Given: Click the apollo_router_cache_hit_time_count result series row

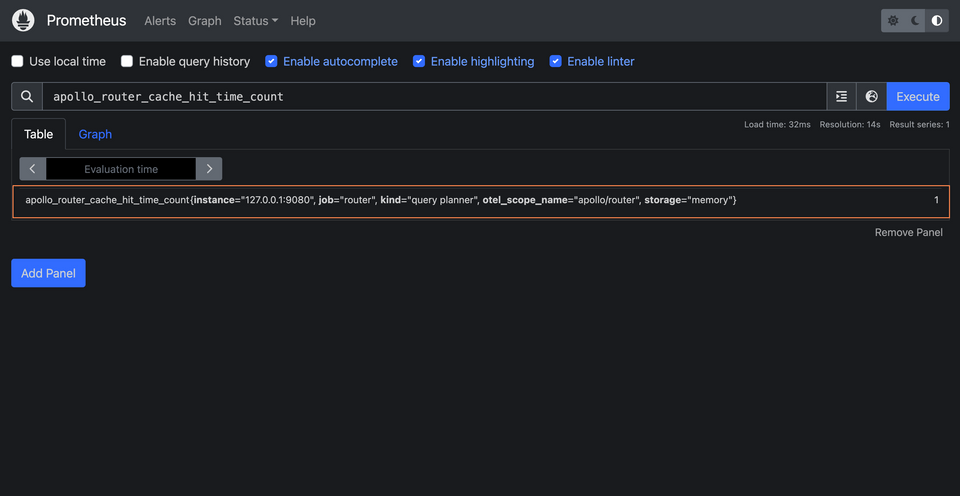Looking at the screenshot, I should pyautogui.click(x=481, y=200).
